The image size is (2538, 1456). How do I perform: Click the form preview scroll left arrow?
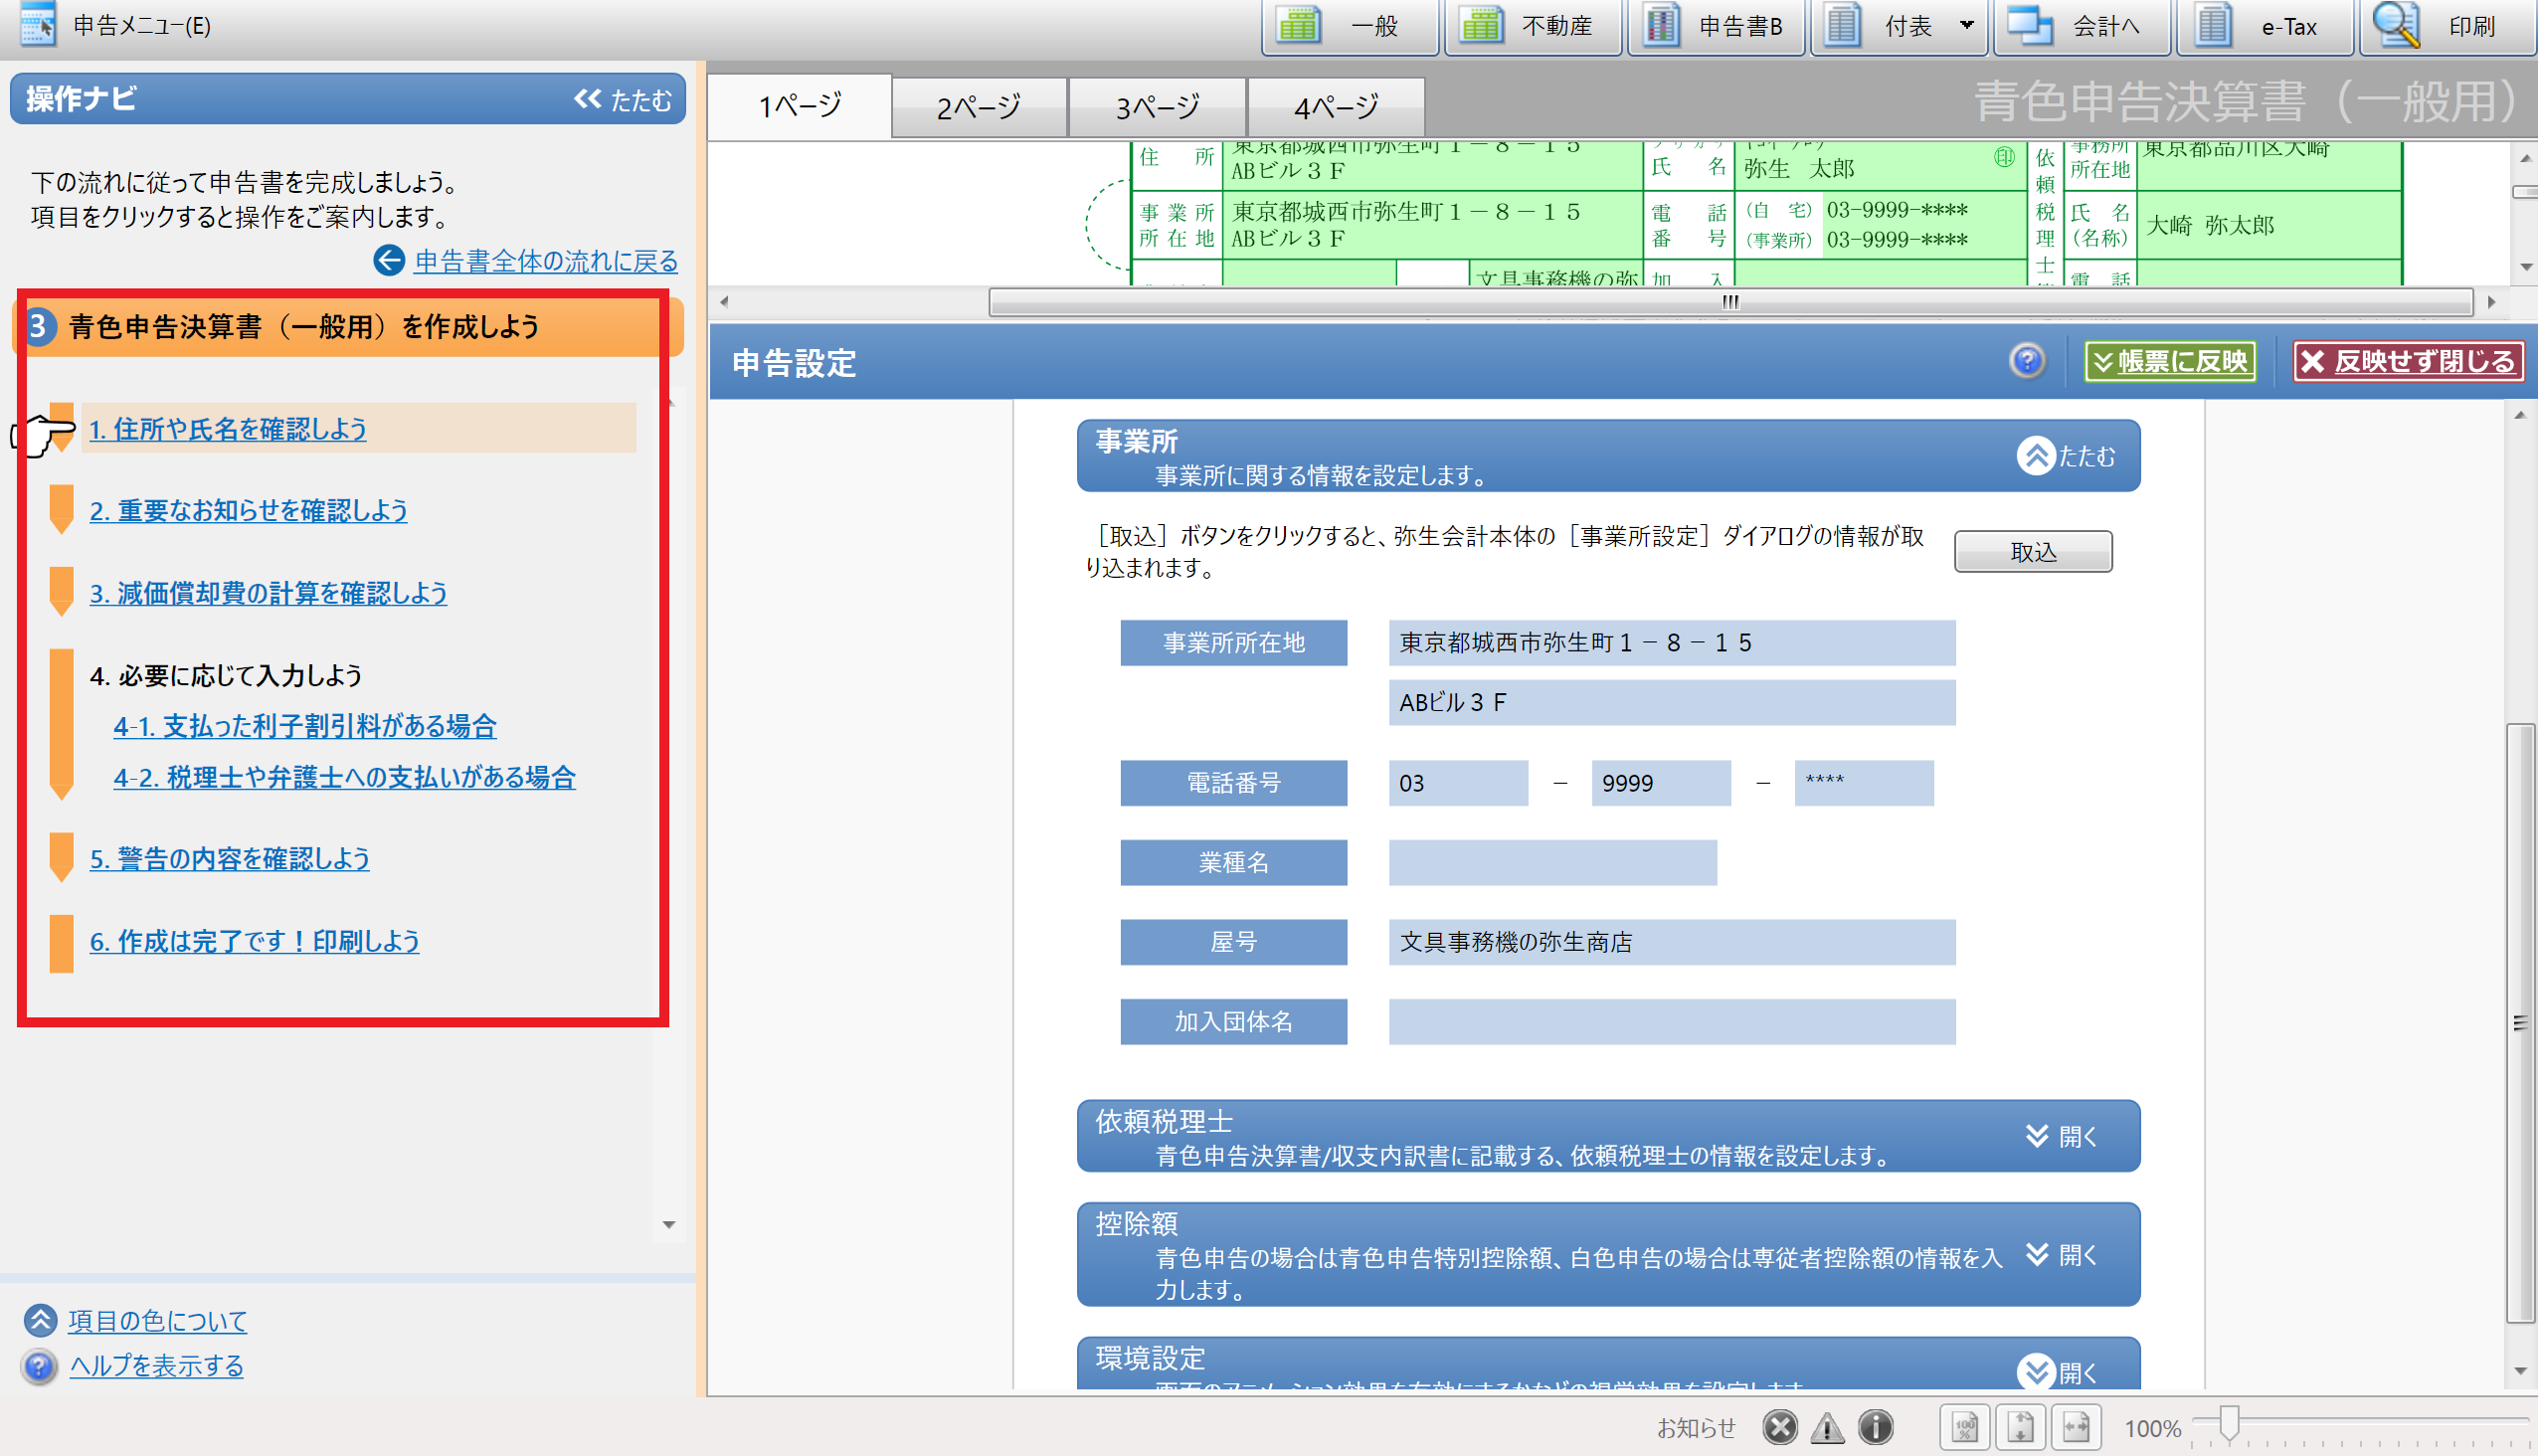[x=724, y=302]
